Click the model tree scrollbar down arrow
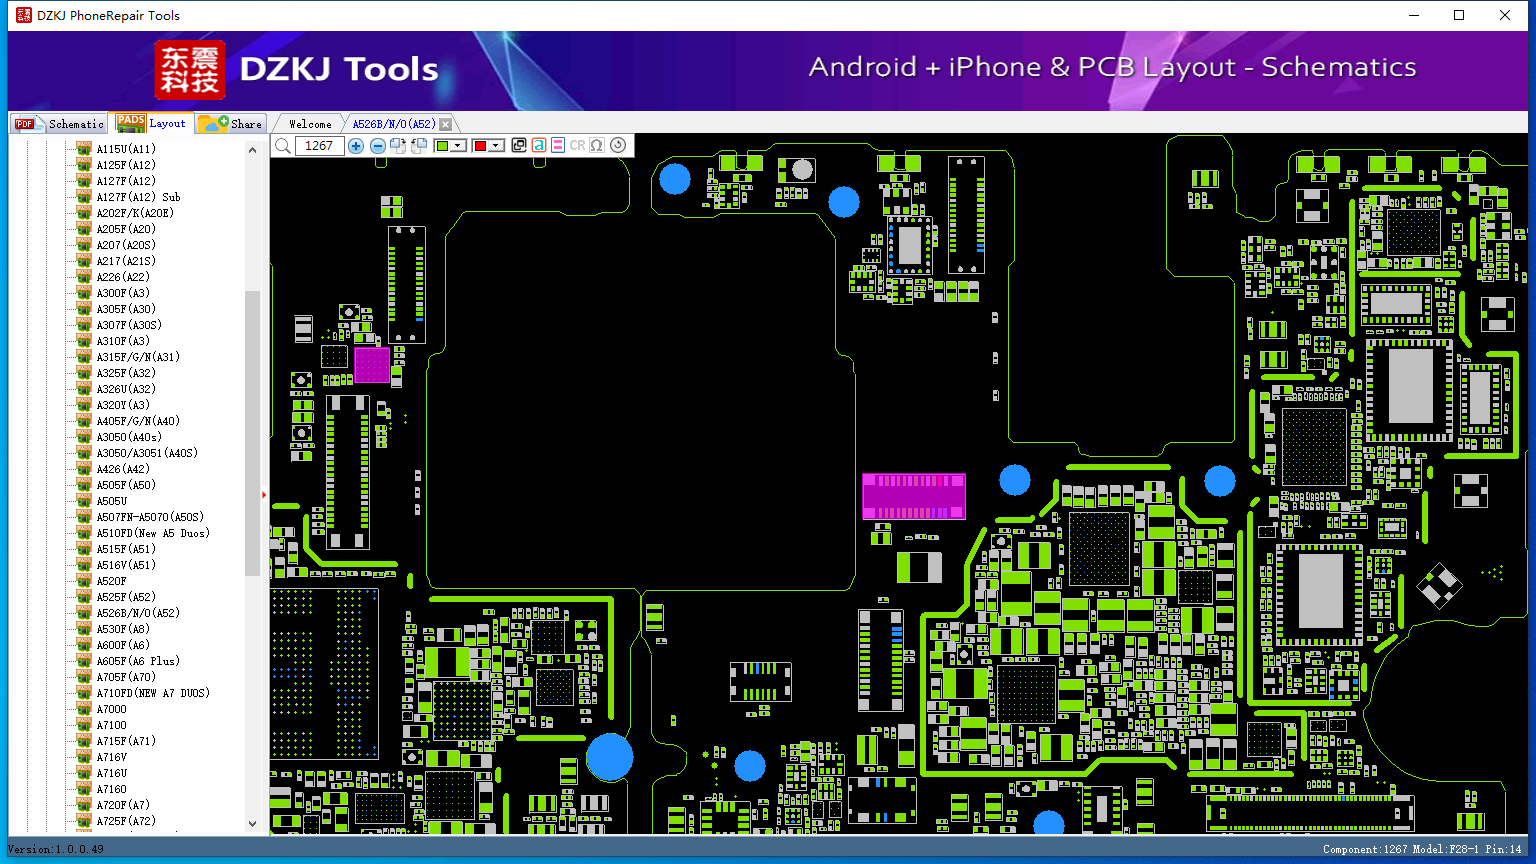Viewport: 1536px width, 864px height. [252, 824]
